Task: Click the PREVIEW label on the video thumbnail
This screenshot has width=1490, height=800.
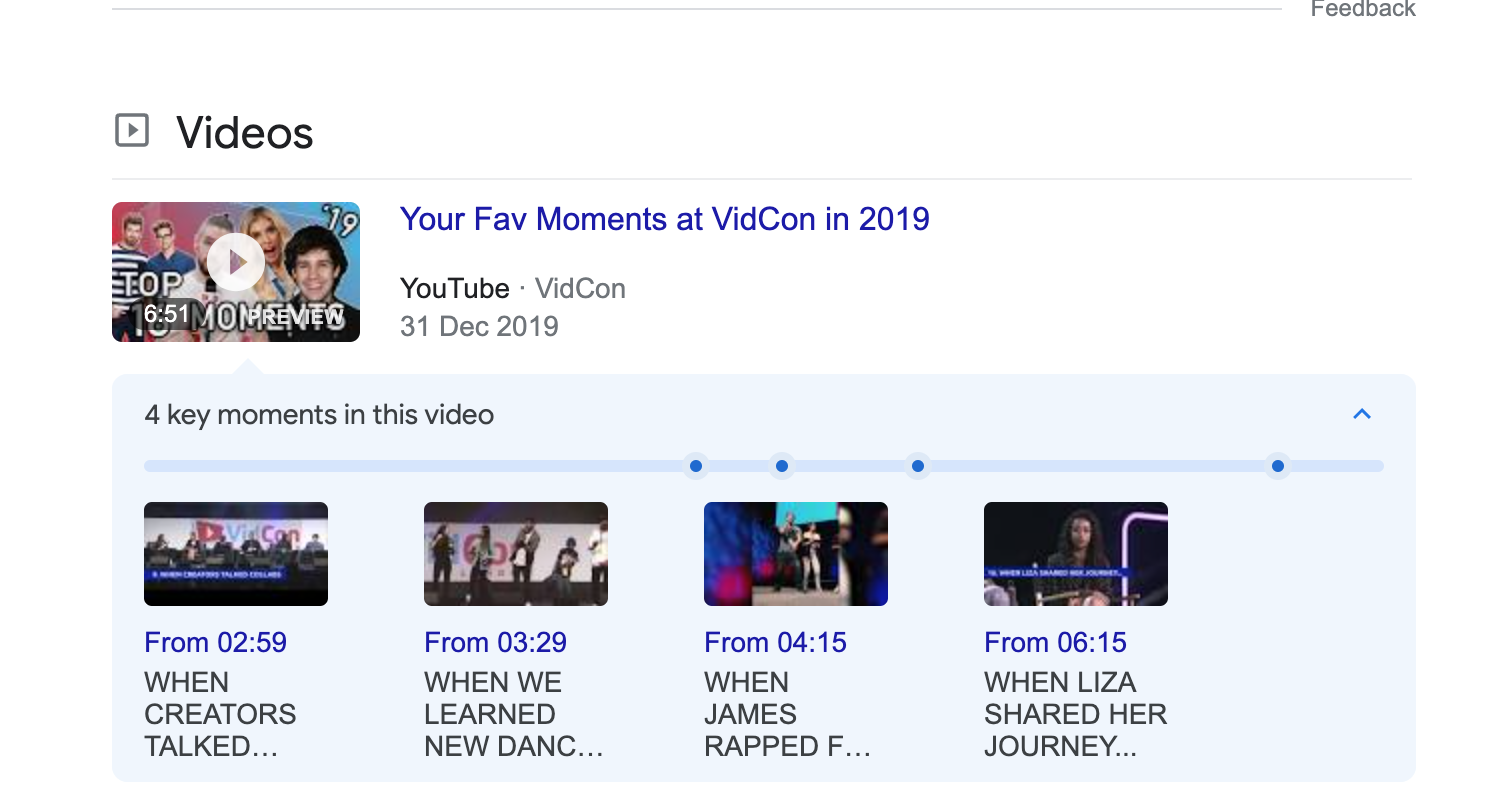Action: click(296, 317)
